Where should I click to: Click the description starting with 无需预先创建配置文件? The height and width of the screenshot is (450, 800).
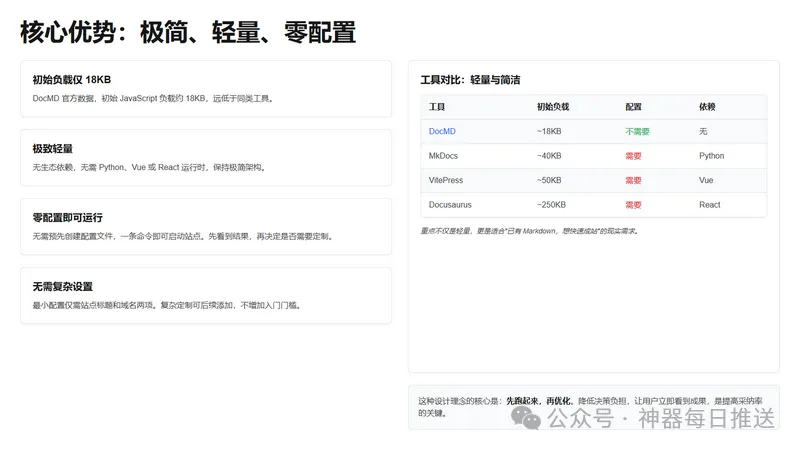[x=183, y=236]
